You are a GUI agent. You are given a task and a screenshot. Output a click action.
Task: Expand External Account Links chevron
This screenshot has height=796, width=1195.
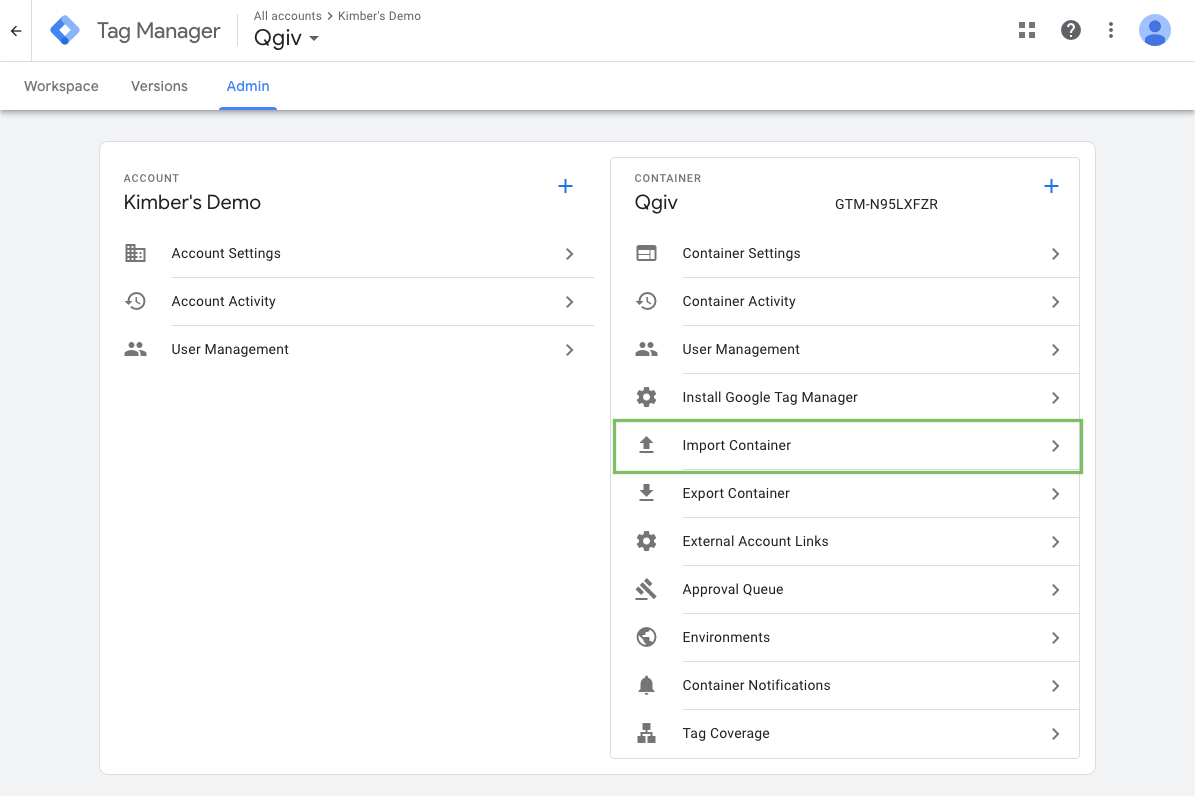pos(1056,542)
